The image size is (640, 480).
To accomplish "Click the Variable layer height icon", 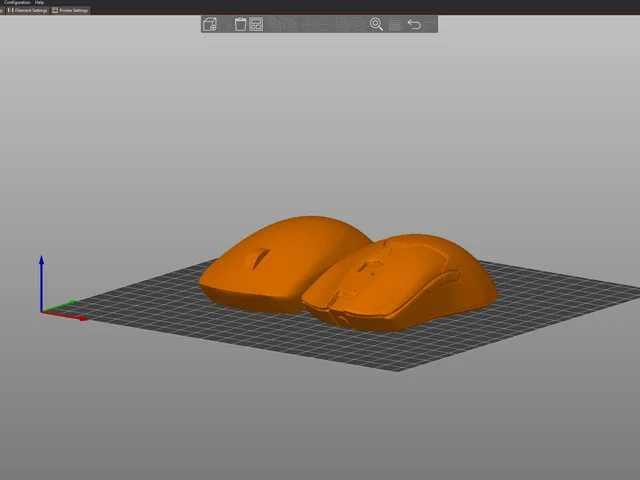I will (395, 24).
